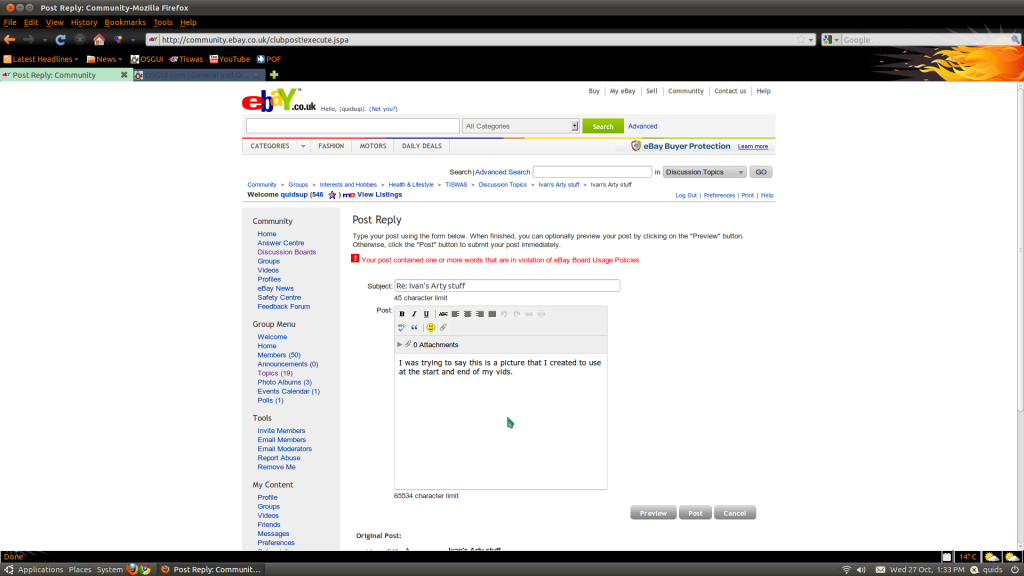Open Topics (19) in Group Menu
The width and height of the screenshot is (1024, 576).
275,374
